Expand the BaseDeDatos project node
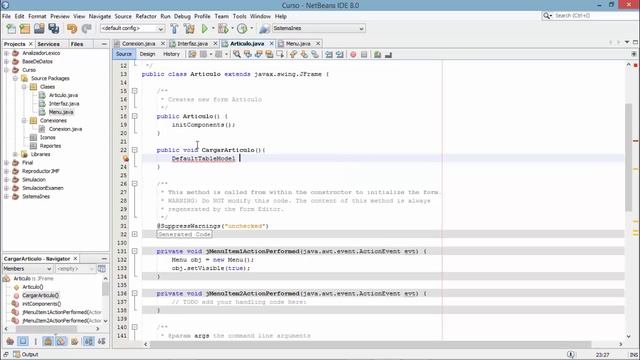640x360 pixels. point(7,62)
